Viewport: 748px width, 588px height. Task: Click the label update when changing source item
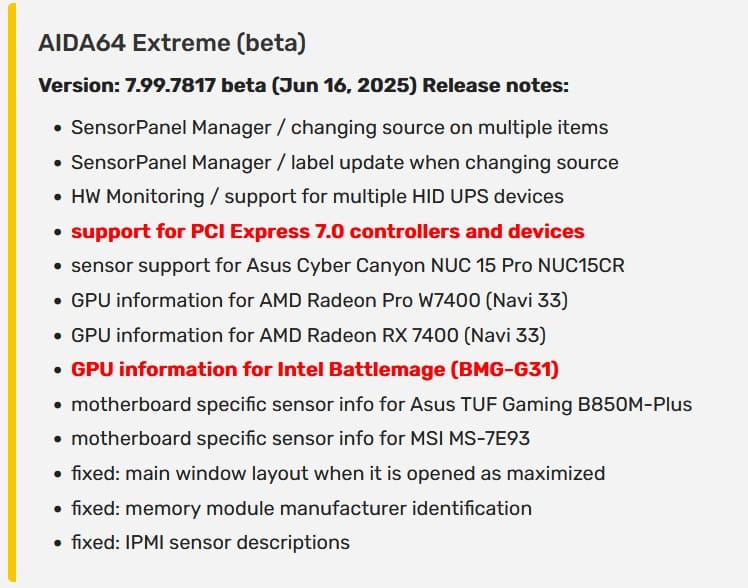coord(345,163)
